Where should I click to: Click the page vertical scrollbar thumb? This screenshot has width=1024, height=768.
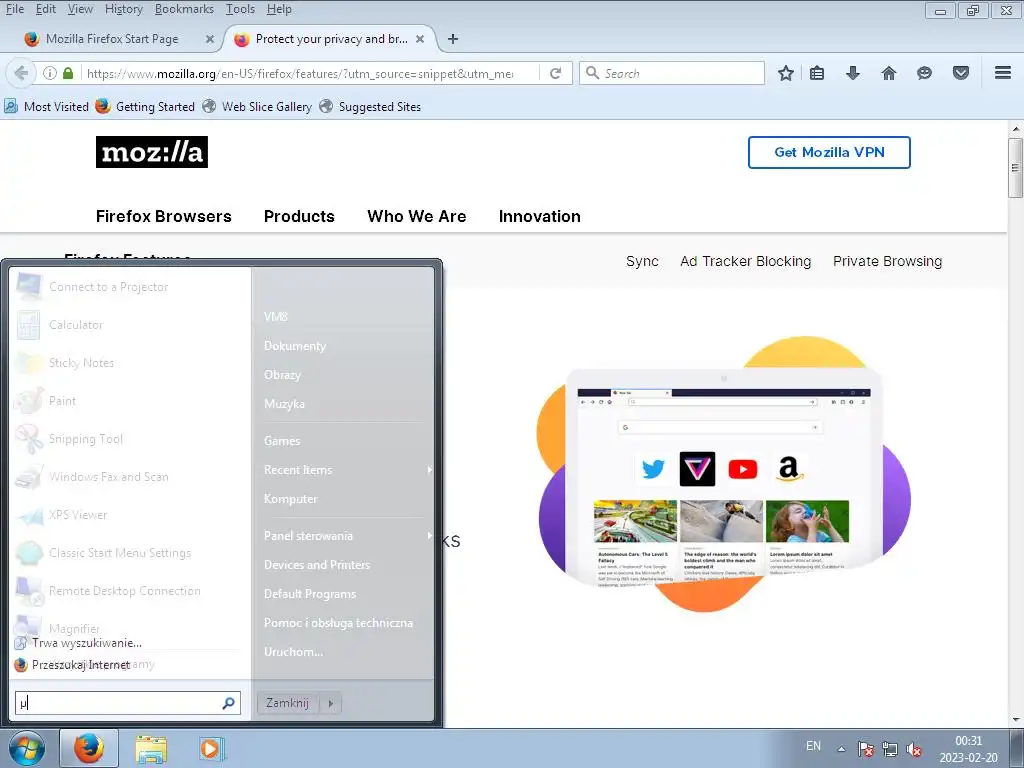[x=1016, y=168]
